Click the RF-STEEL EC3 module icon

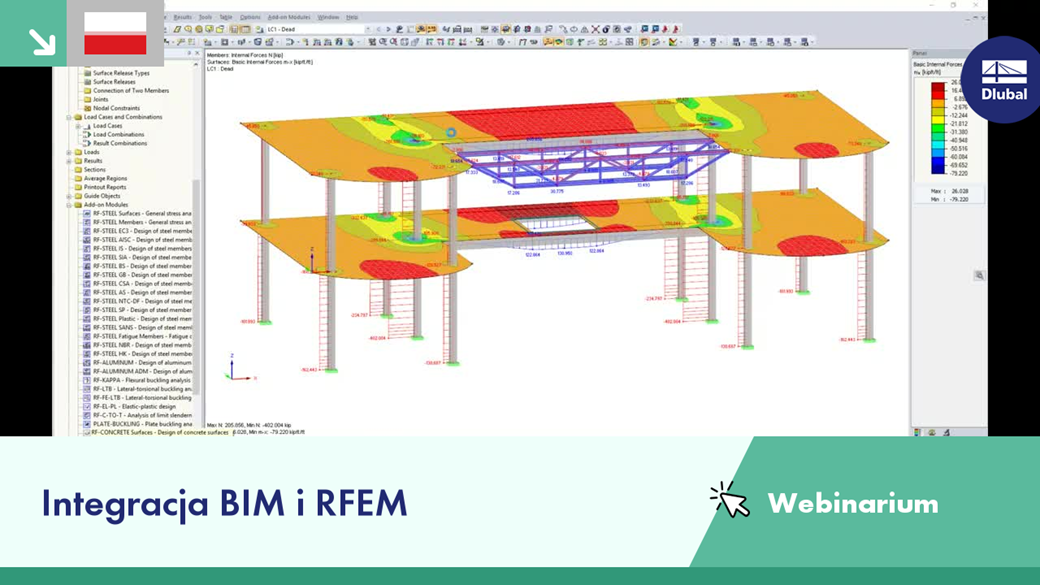(x=87, y=231)
